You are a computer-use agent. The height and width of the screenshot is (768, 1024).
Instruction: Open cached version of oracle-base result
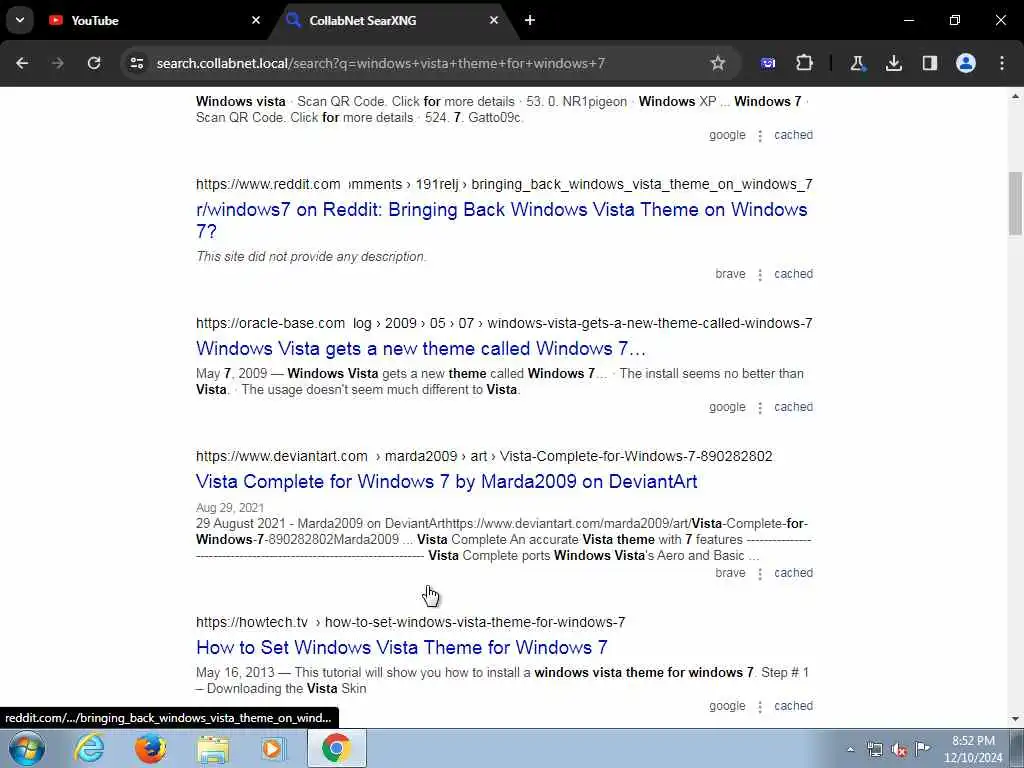tap(793, 407)
